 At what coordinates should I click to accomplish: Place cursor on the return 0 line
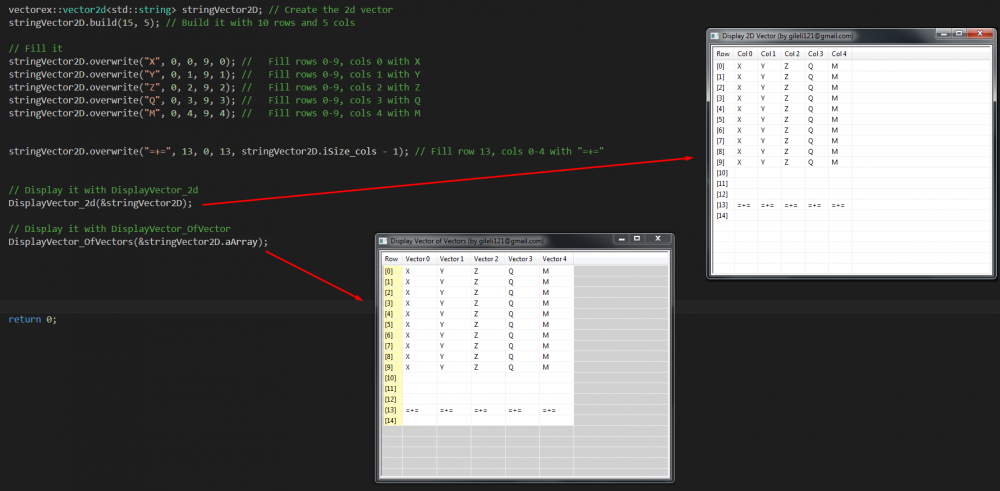pyautogui.click(x=32, y=319)
